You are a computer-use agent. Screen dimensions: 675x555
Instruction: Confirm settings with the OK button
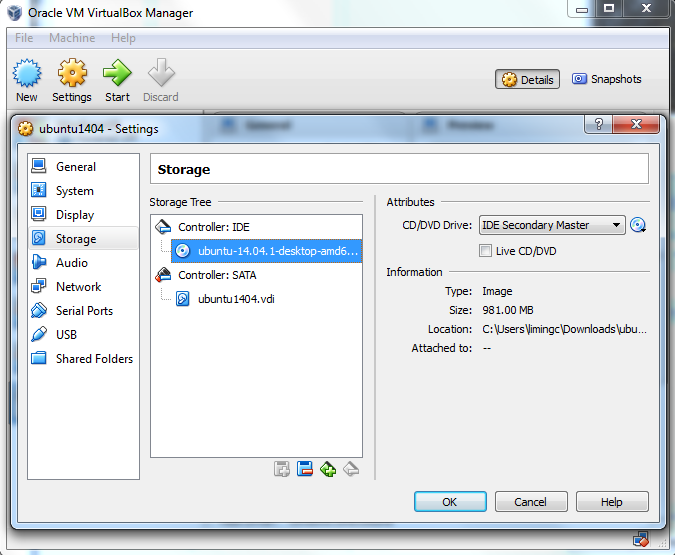click(450, 502)
